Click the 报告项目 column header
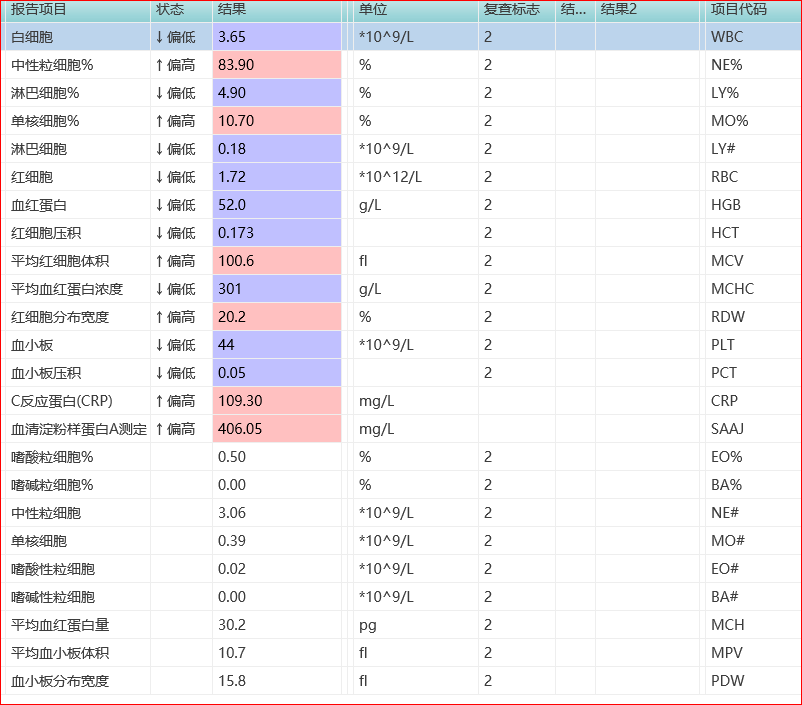802x705 pixels. click(39, 10)
